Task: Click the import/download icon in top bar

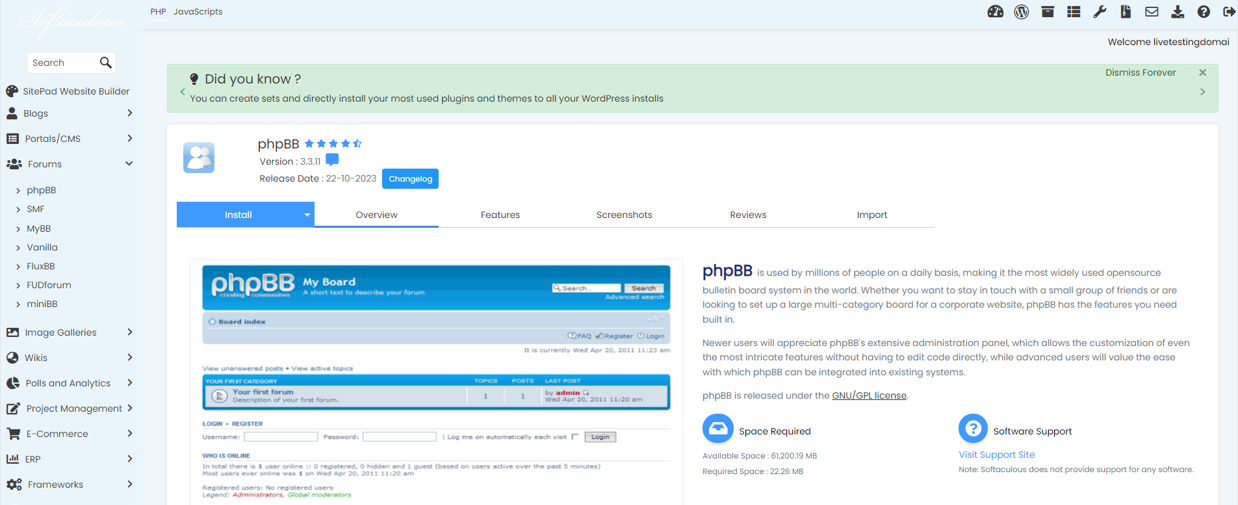Action: pyautogui.click(x=1177, y=12)
